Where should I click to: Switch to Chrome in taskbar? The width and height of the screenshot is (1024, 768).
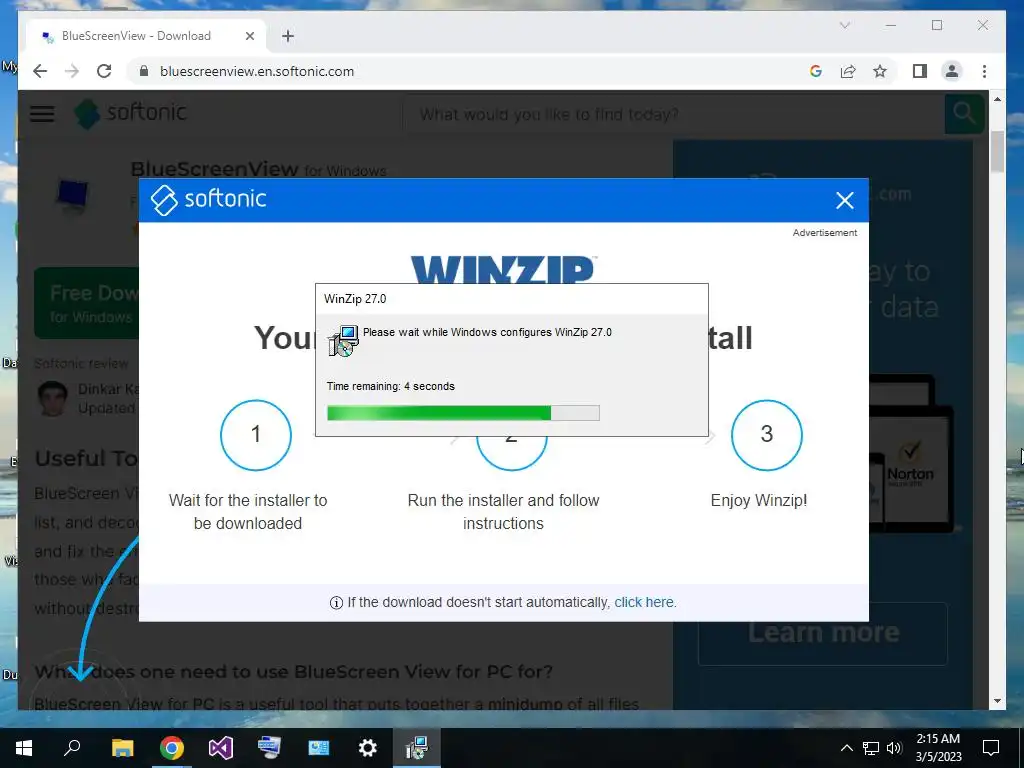(x=172, y=748)
